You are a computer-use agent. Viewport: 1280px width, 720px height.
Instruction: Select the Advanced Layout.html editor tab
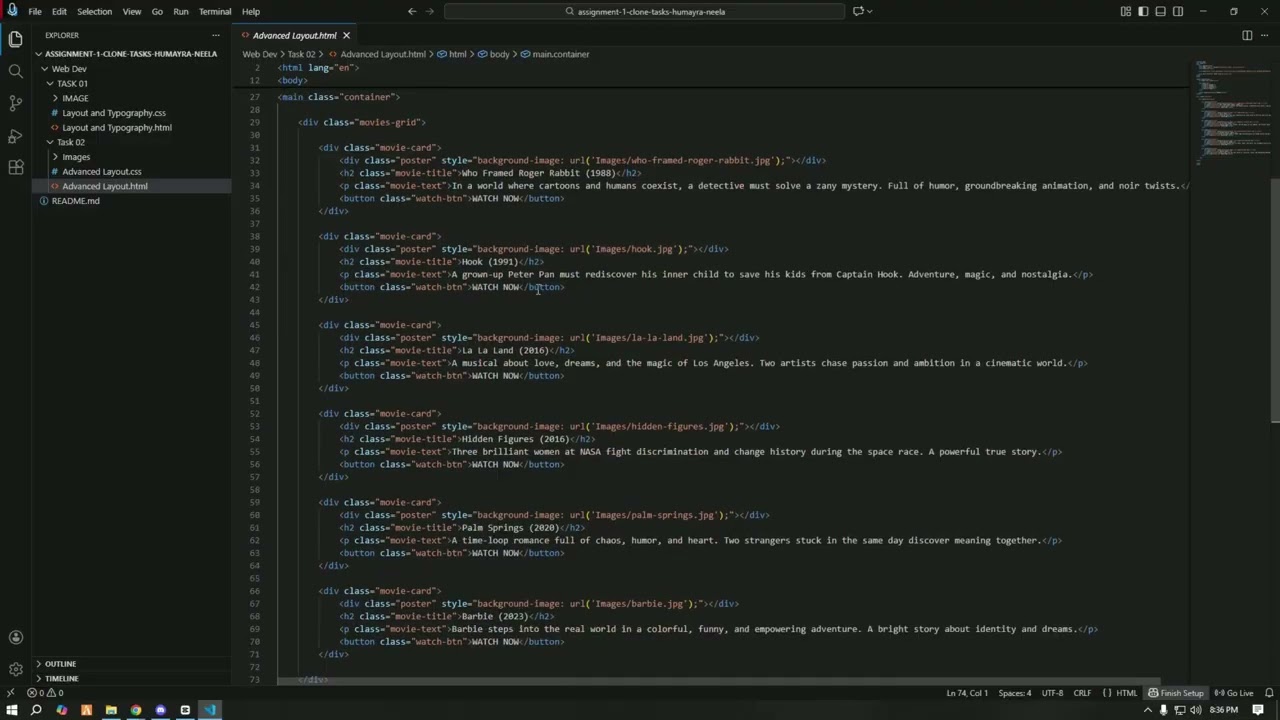[294, 35]
